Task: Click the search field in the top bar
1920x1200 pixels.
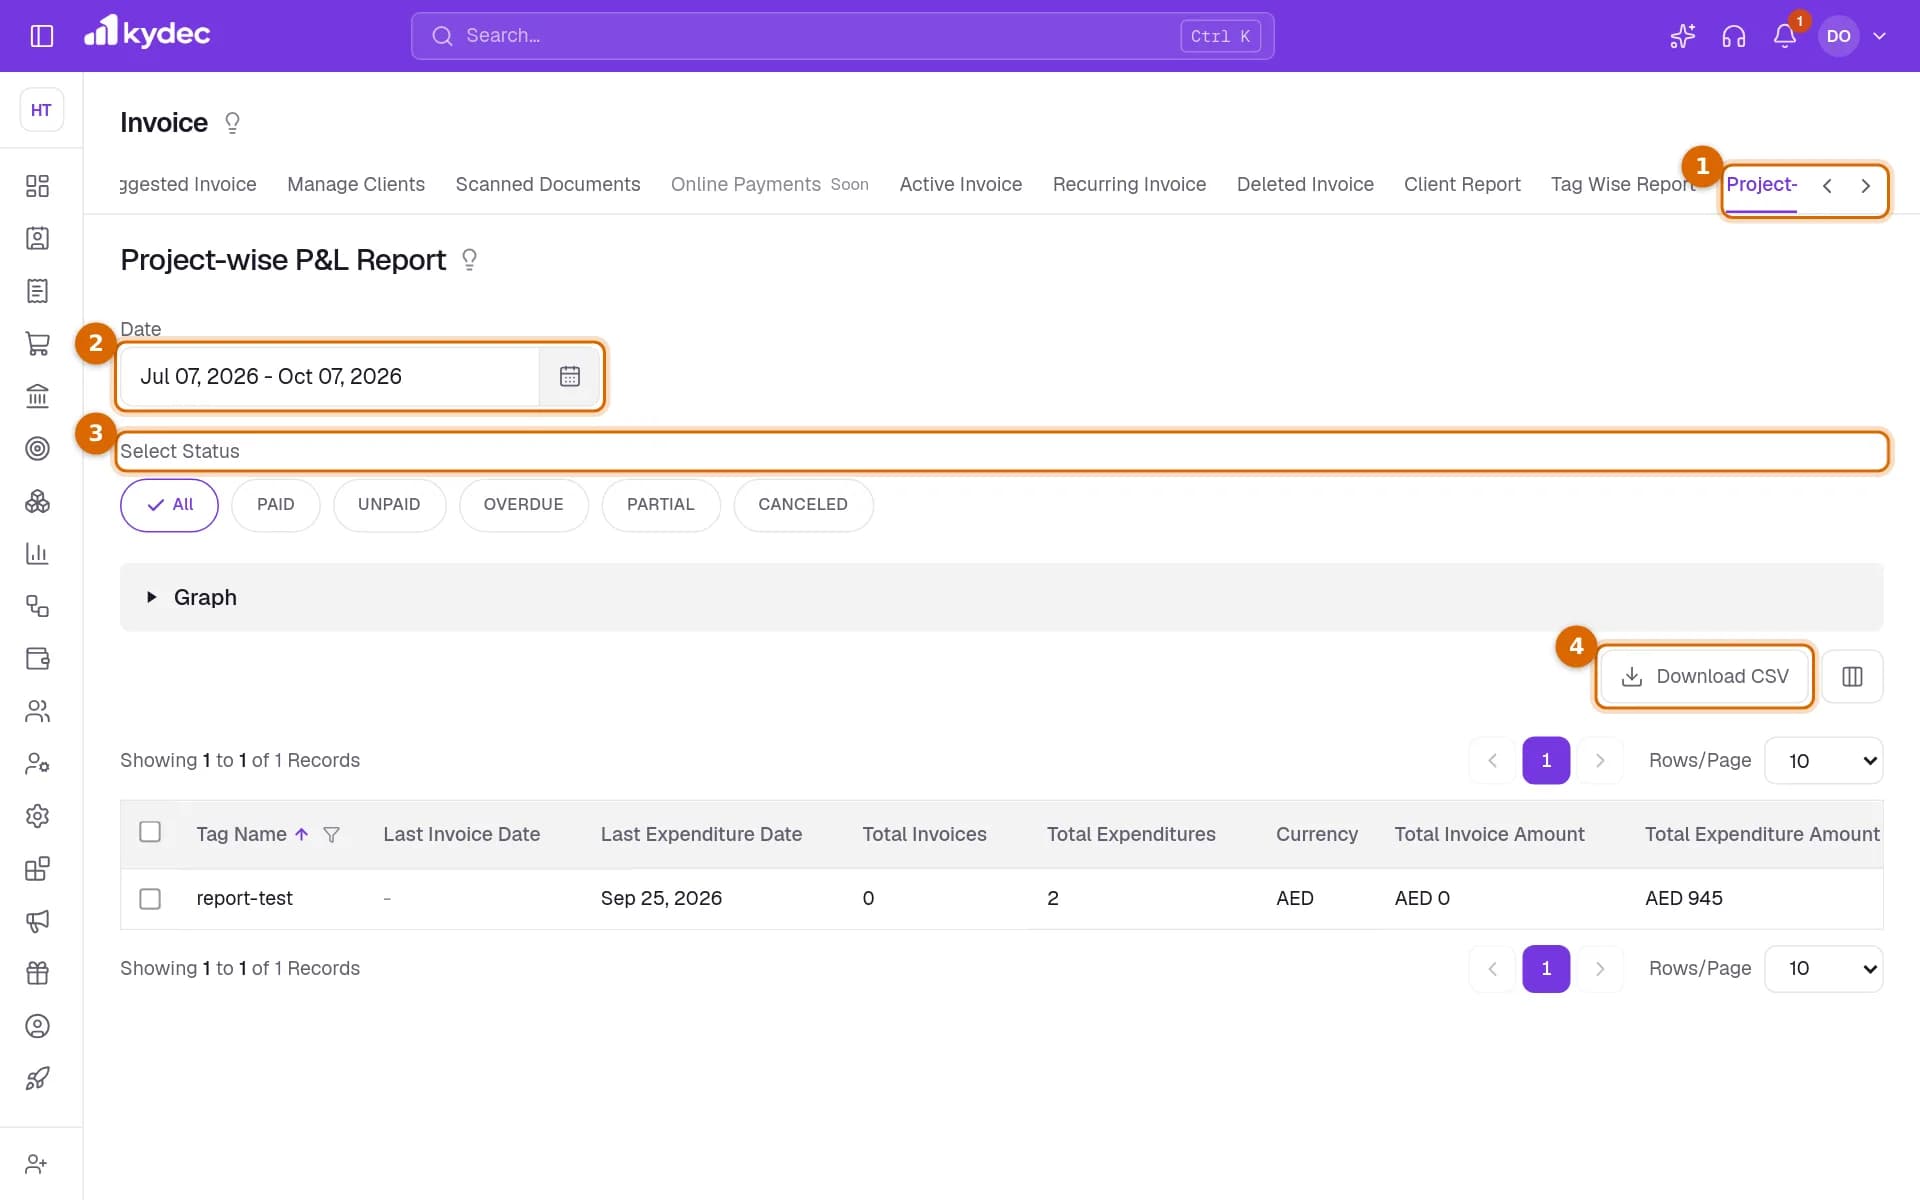Action: tap(842, 36)
